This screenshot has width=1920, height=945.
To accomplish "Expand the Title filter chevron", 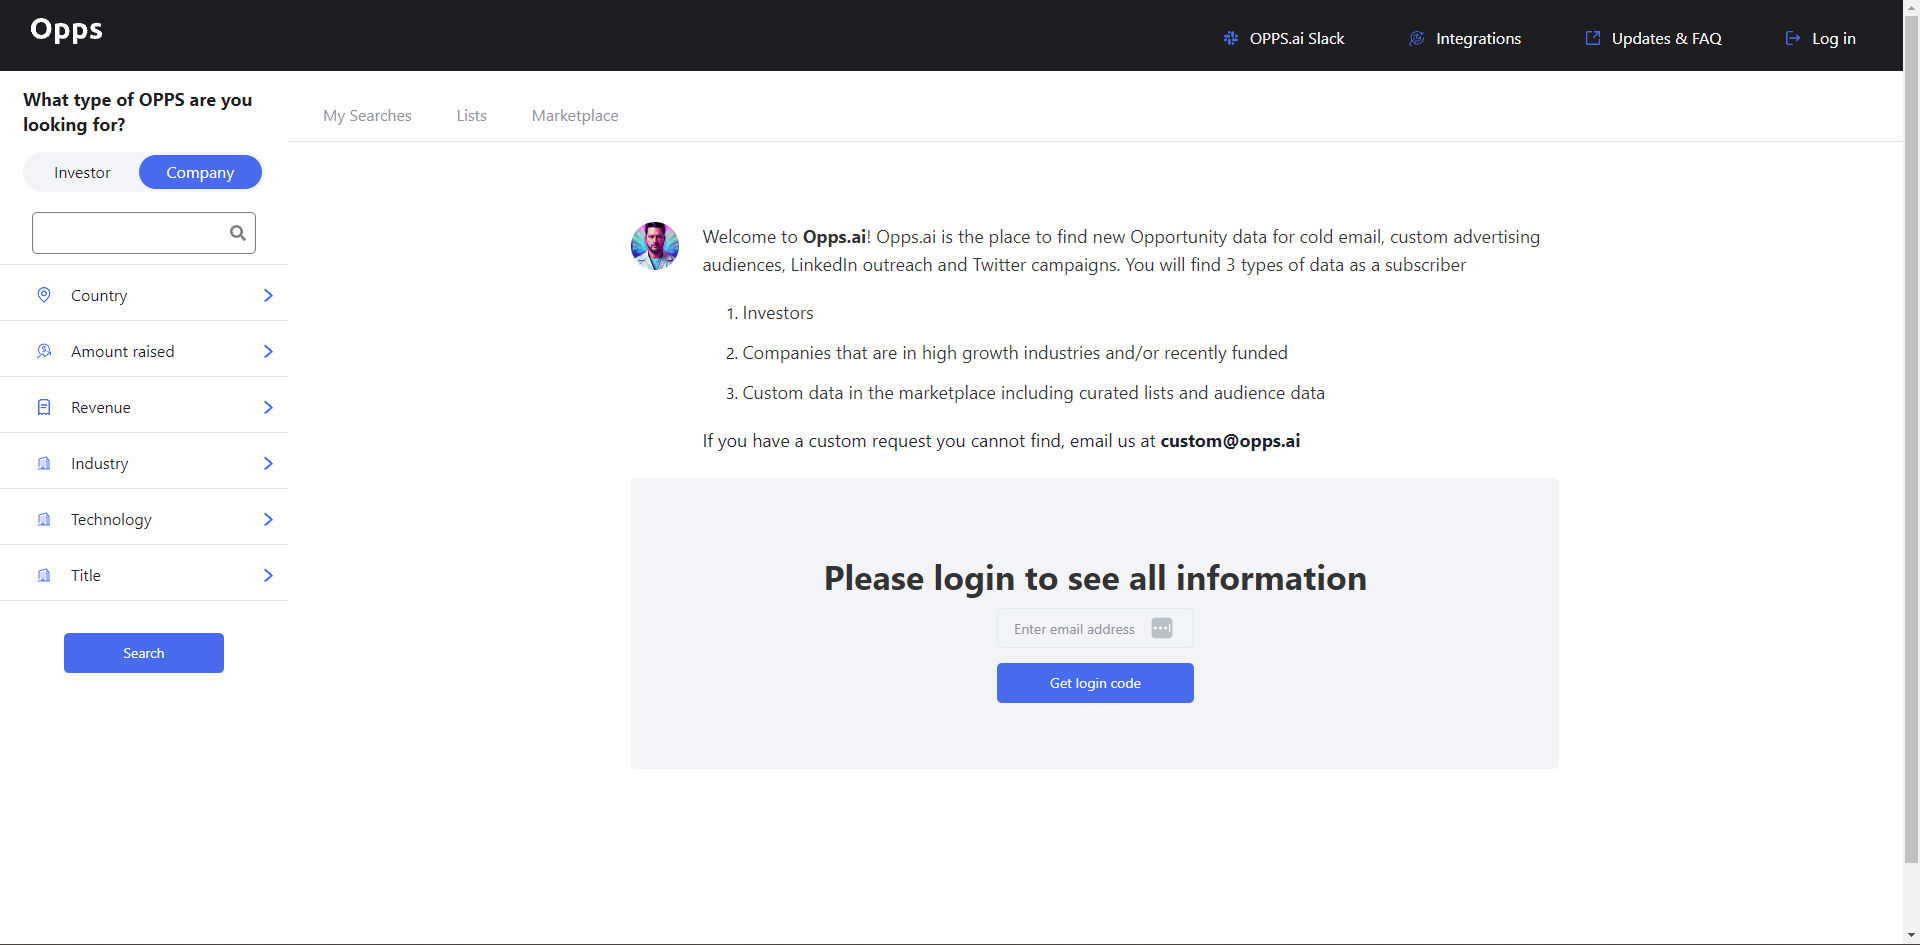I will 268,575.
